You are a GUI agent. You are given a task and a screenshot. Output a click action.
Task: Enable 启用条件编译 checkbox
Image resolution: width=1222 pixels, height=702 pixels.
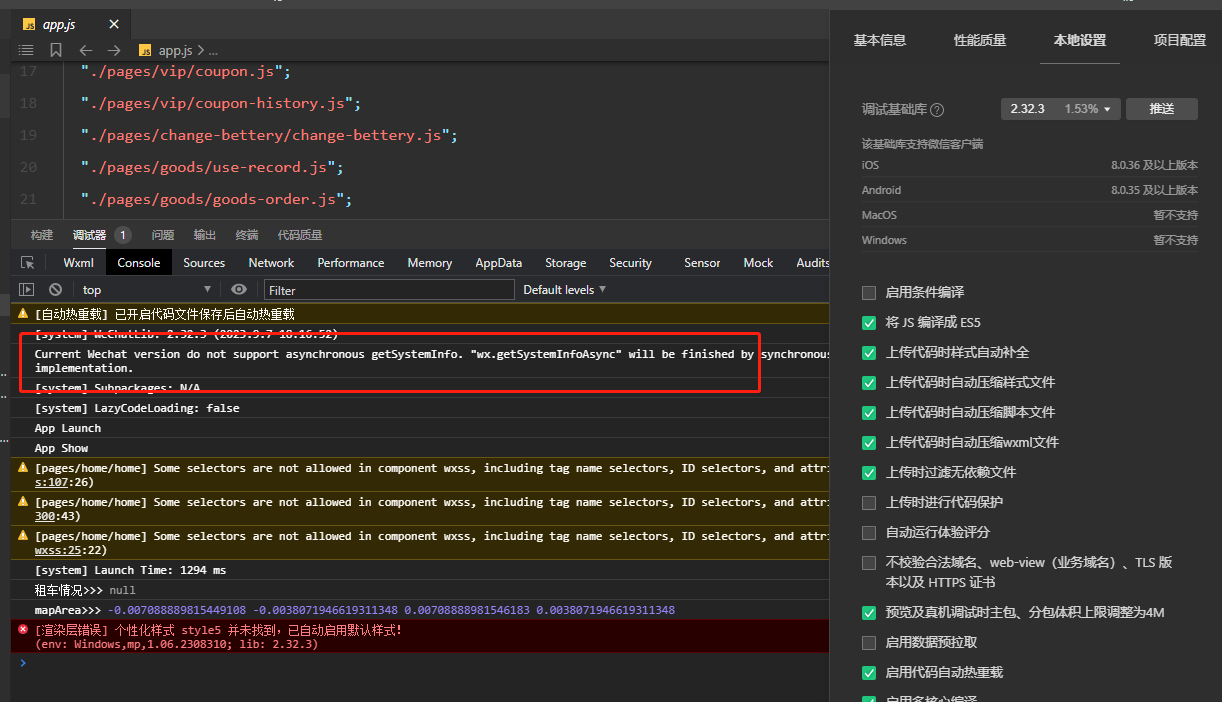(x=869, y=293)
